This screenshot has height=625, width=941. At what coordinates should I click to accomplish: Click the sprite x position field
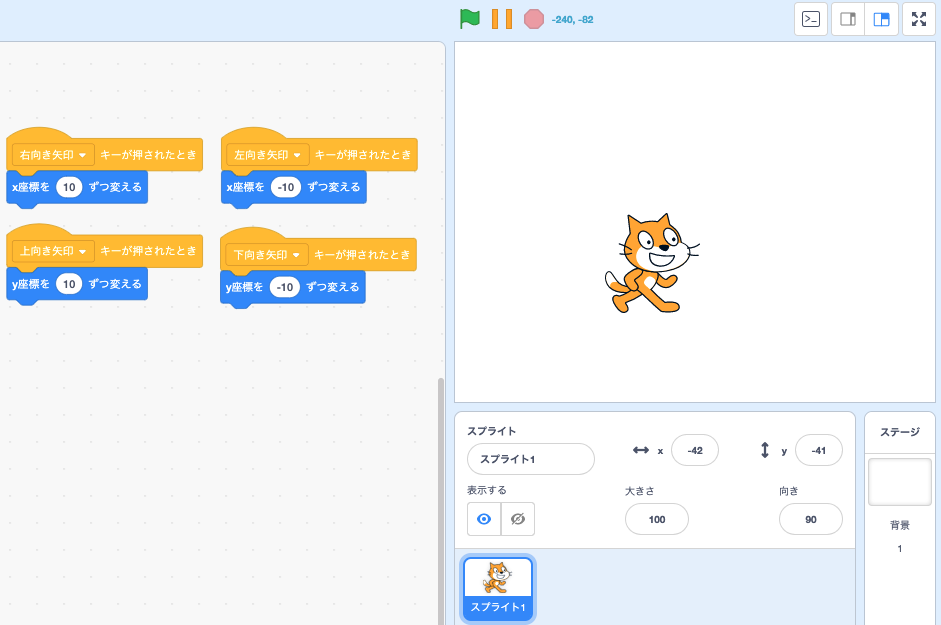click(x=695, y=450)
